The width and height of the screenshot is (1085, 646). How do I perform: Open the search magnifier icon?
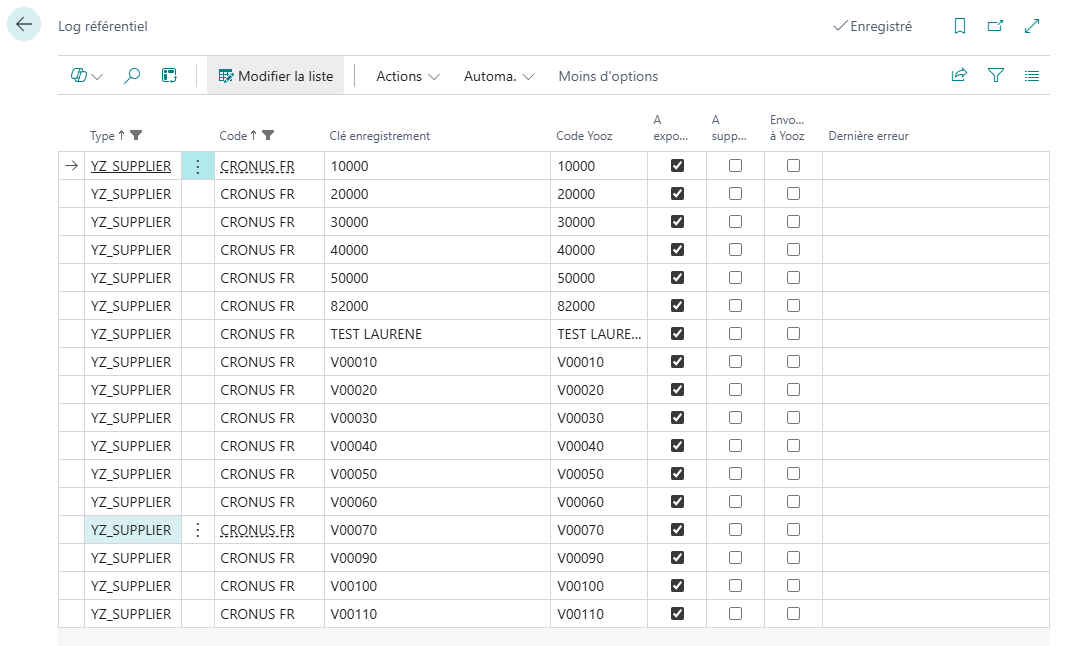132,76
